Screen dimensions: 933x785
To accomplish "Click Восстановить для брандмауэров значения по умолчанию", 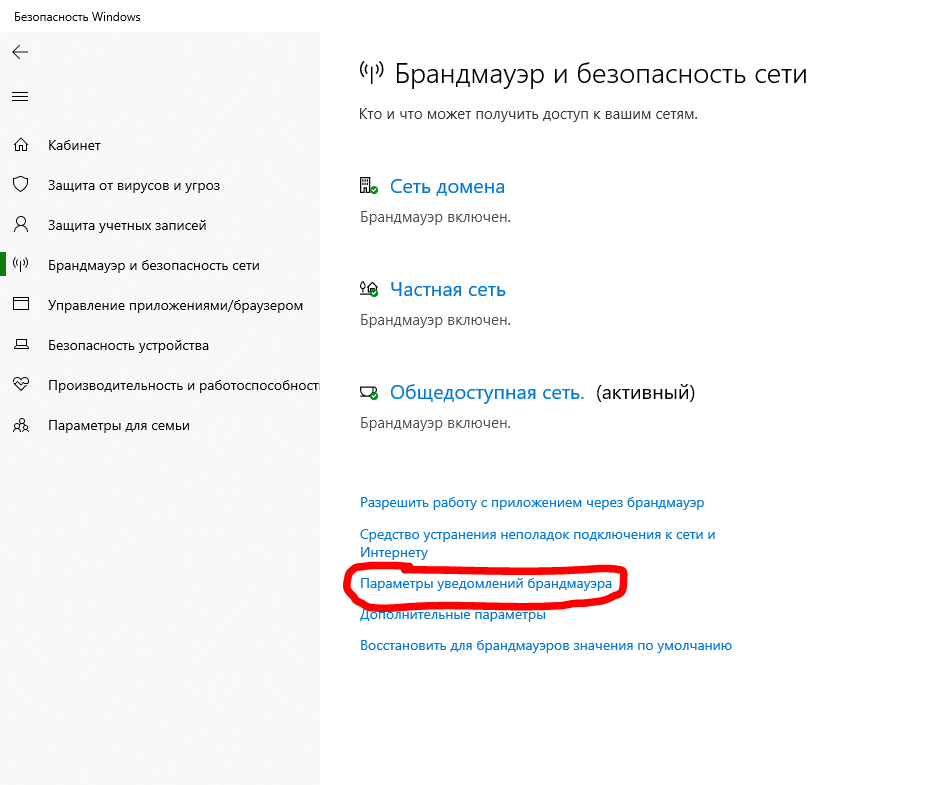I will click(546, 645).
